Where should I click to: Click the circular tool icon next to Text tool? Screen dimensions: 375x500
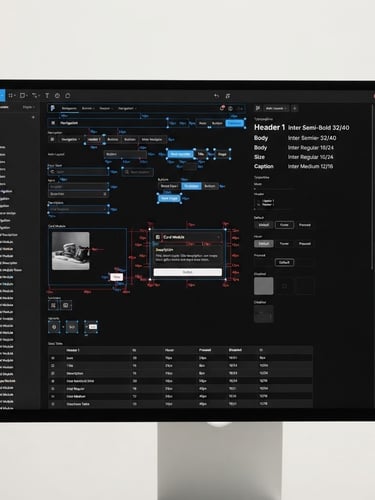[x=57, y=96]
